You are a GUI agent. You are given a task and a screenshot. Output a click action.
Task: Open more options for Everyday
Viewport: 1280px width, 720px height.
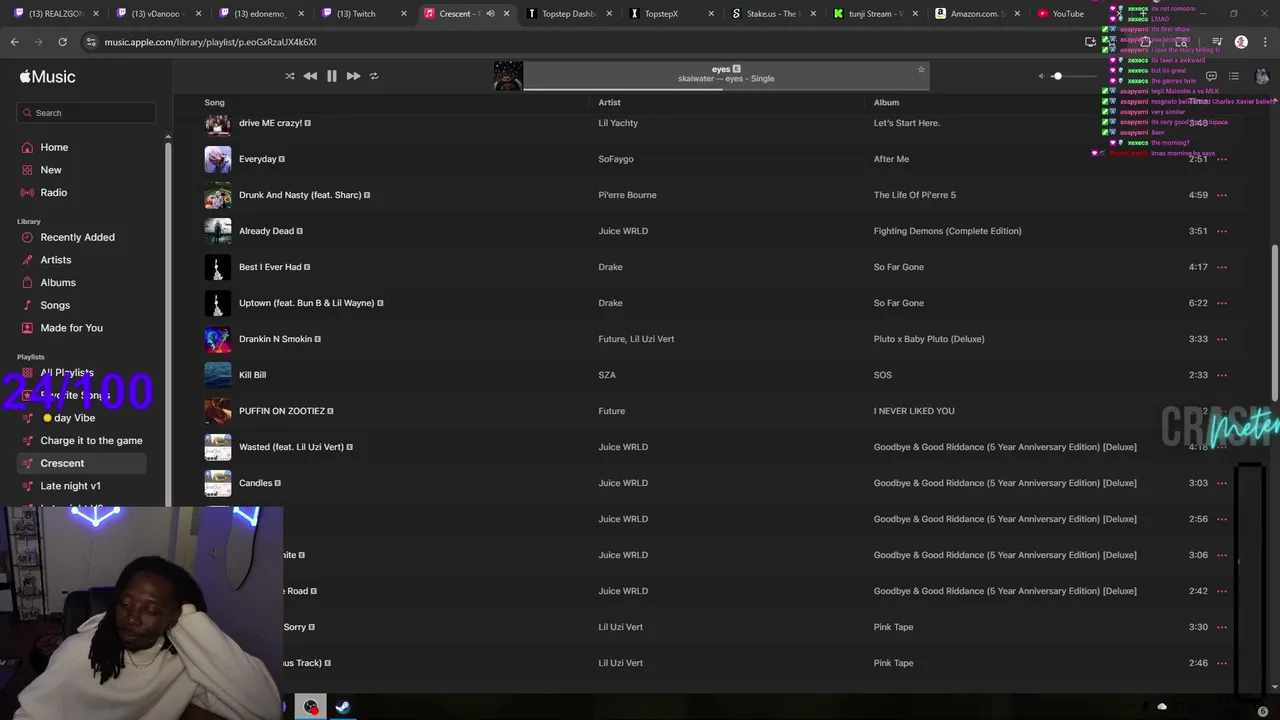1222,159
